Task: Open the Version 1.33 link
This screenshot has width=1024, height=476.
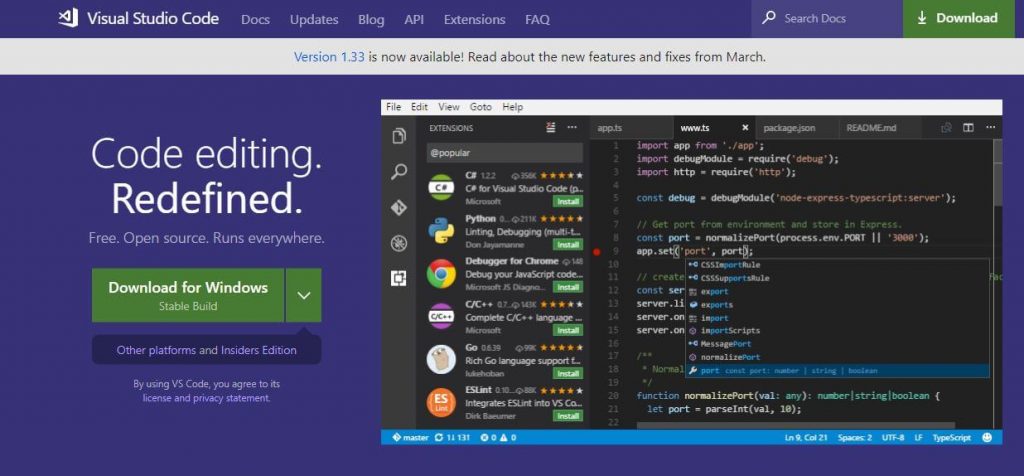Action: 329,57
